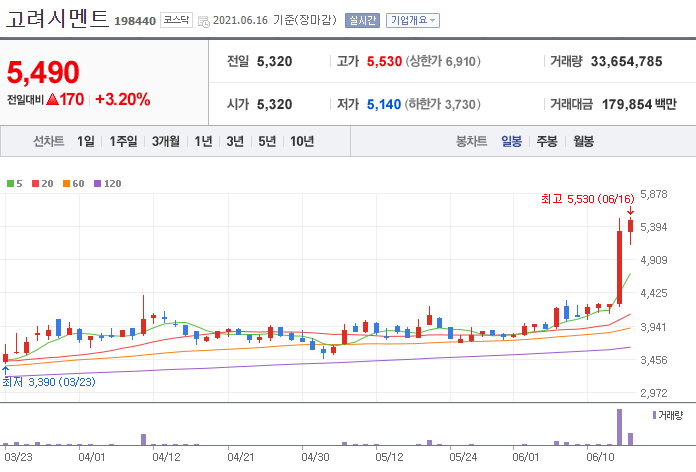Click the purple 거래량 legend marker
Viewport: 696px width, 472px height.
pyautogui.click(x=654, y=415)
